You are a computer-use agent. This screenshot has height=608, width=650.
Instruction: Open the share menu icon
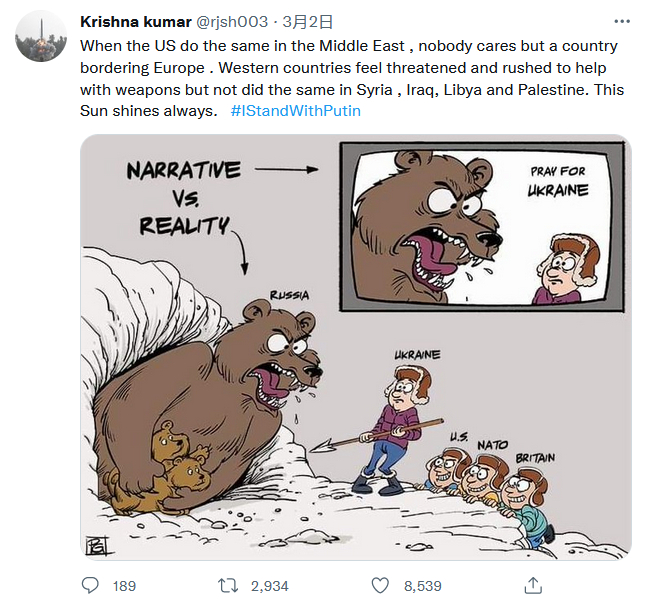pyautogui.click(x=533, y=585)
